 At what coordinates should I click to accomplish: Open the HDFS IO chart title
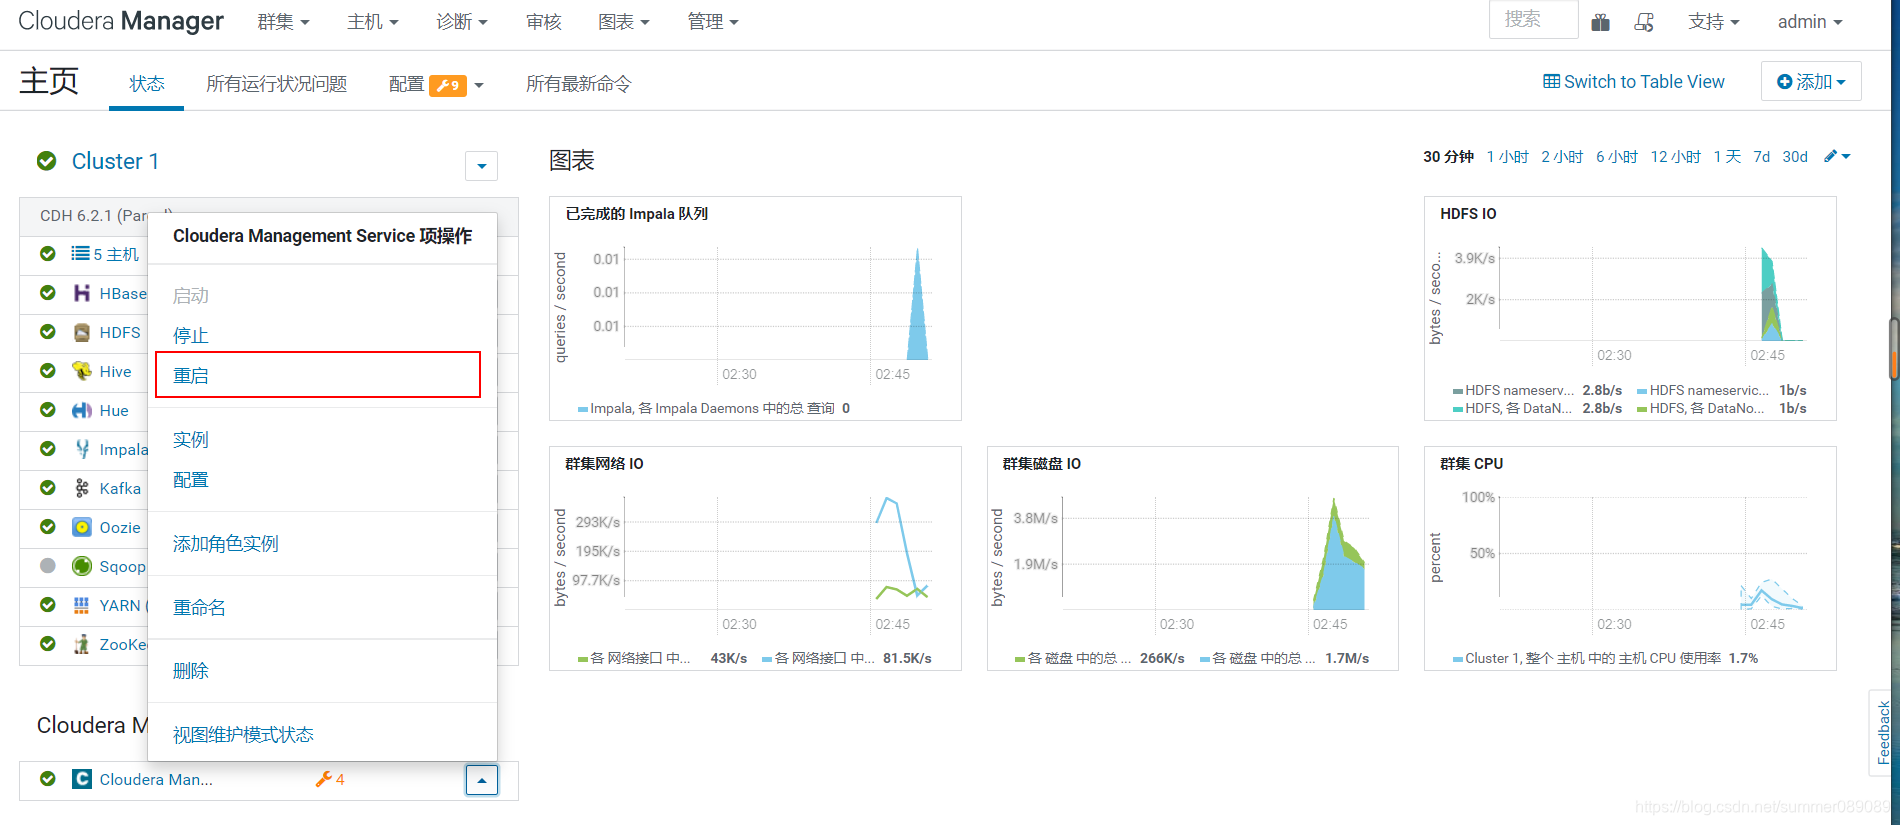[1468, 214]
